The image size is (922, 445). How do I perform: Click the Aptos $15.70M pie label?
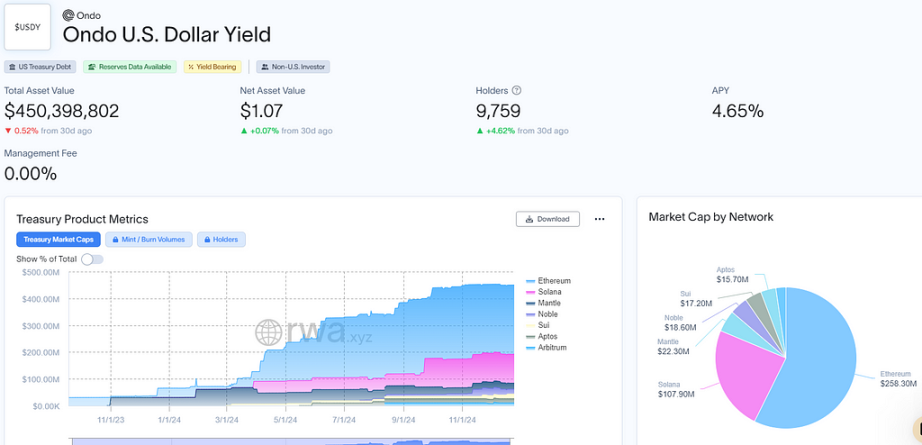[x=733, y=274]
